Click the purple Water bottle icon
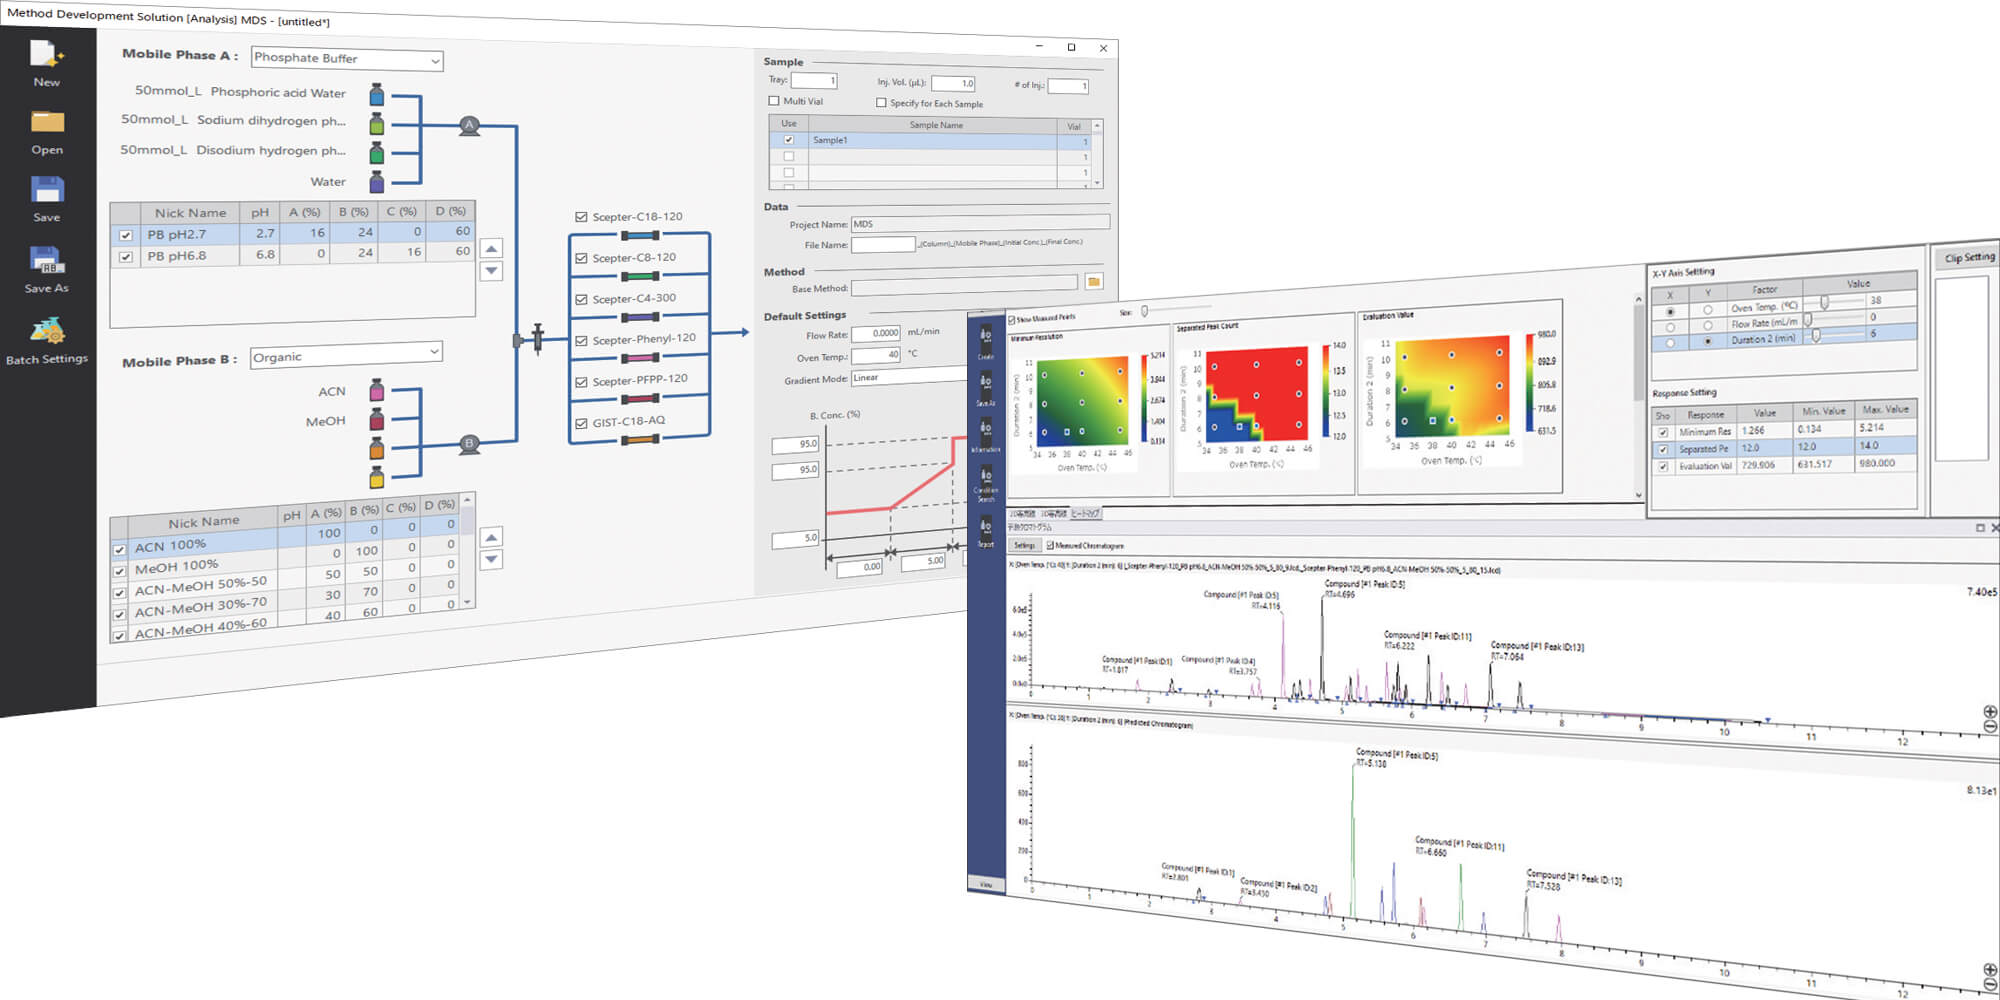 pyautogui.click(x=377, y=182)
